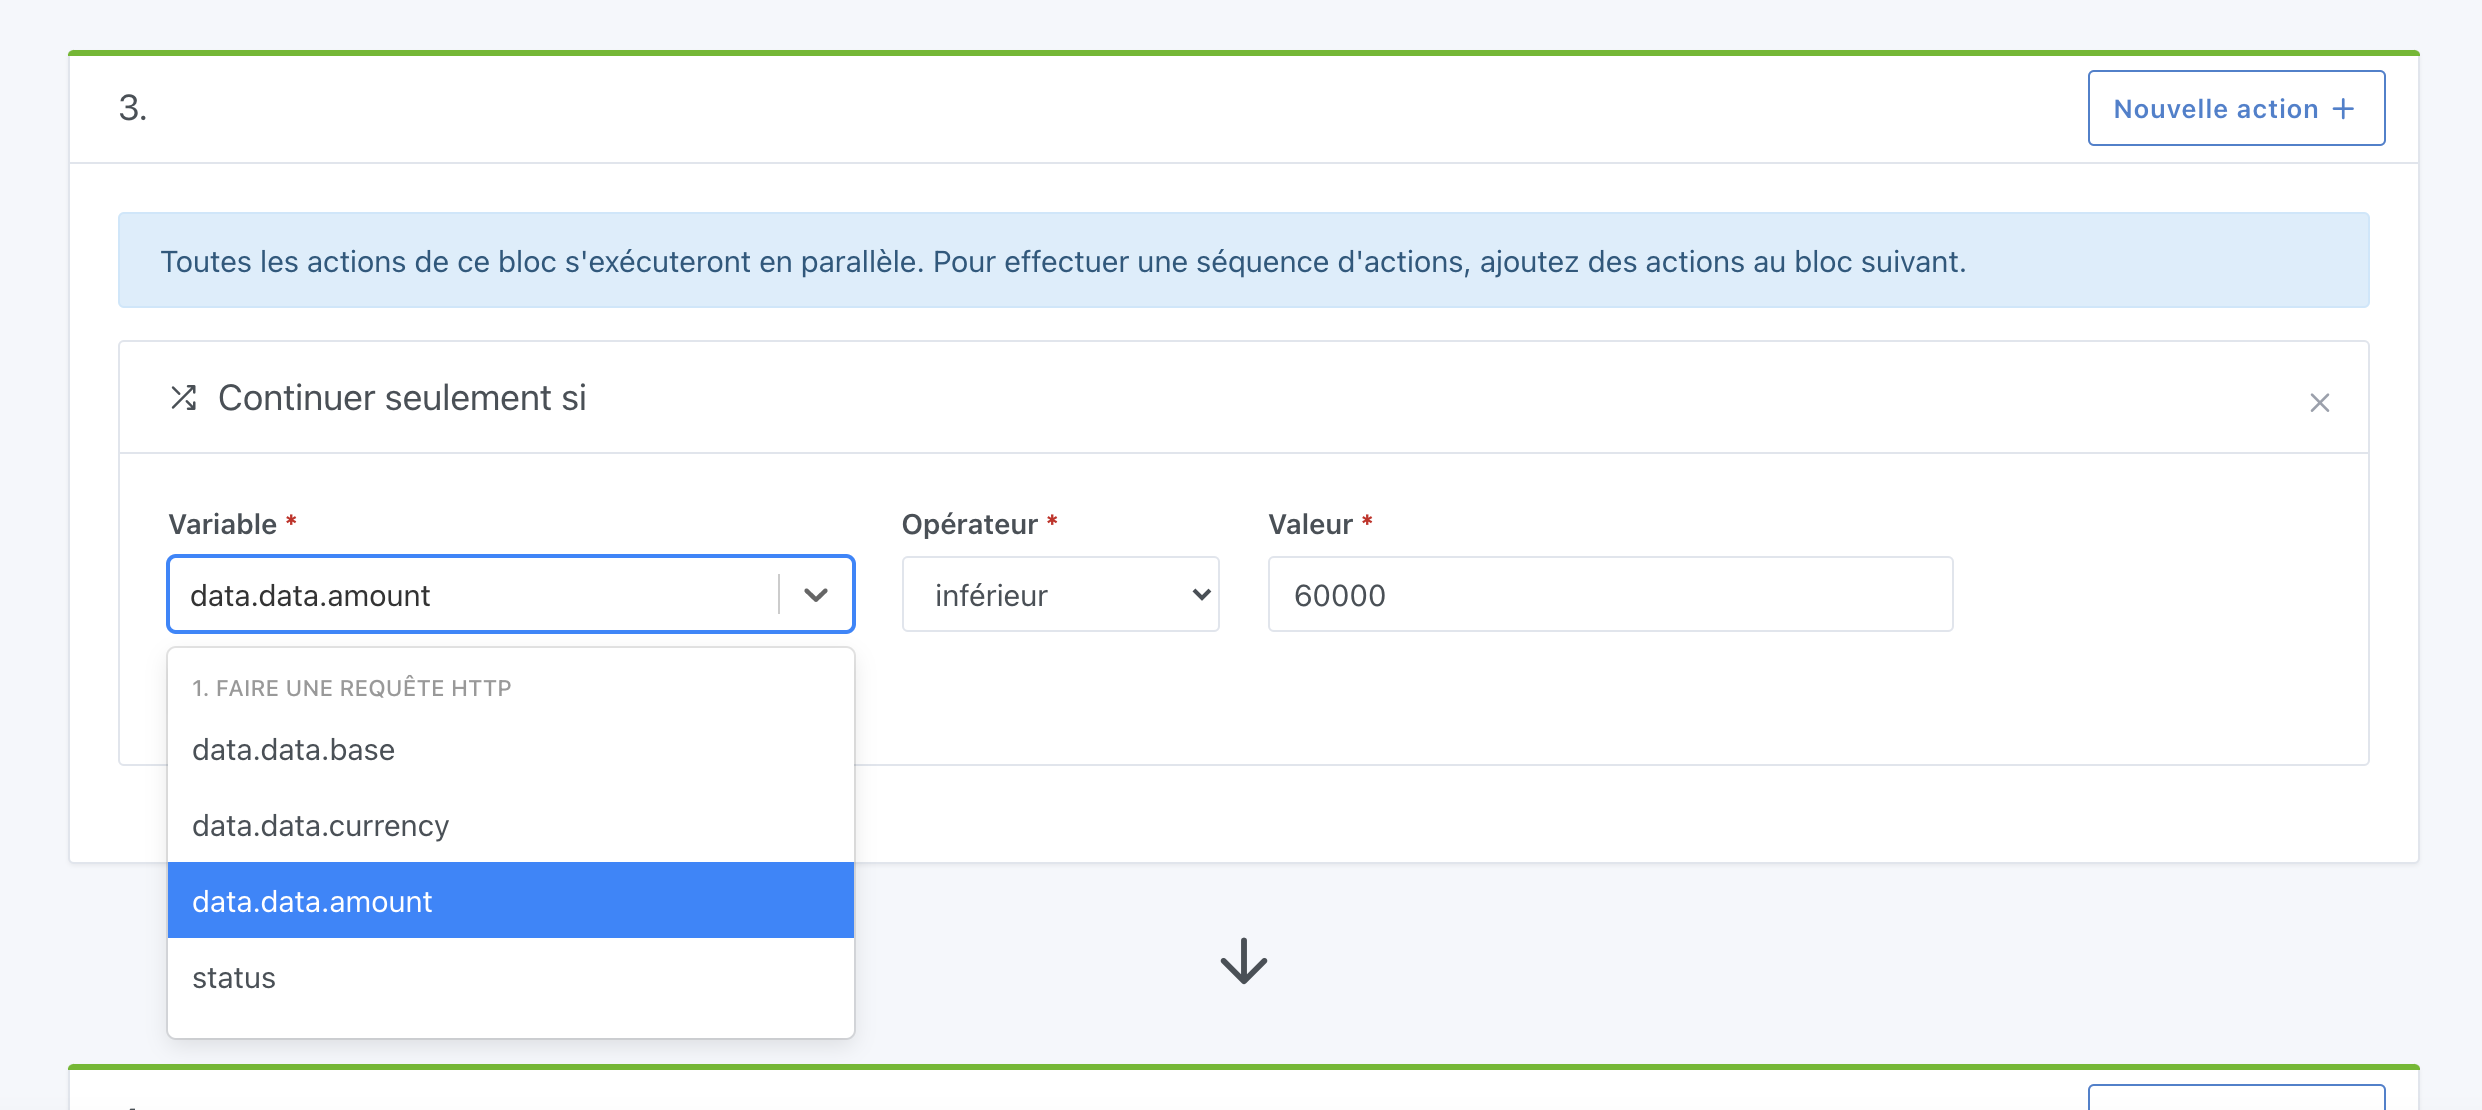Viewport: 2482px width, 1110px height.
Task: Click the red asterisk beside Valeur label
Action: (x=1368, y=522)
